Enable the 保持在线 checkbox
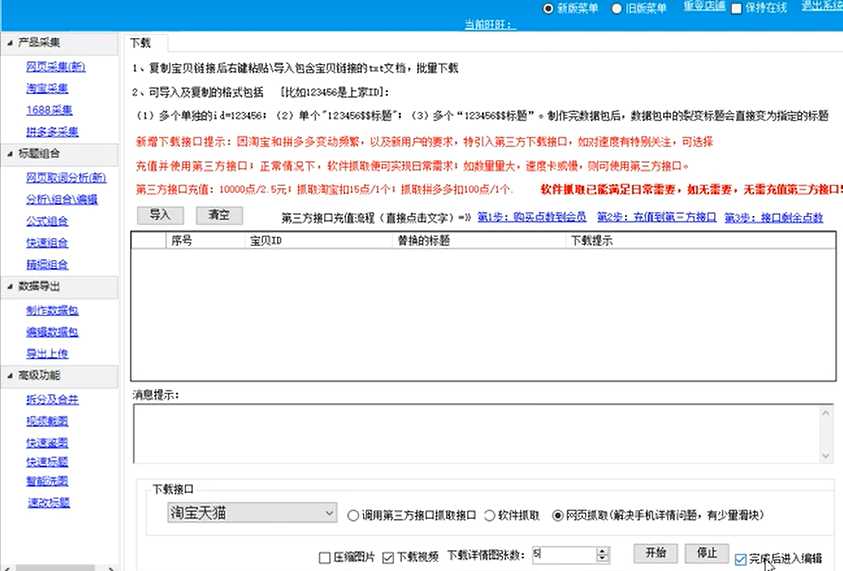843x571 pixels. tap(737, 8)
